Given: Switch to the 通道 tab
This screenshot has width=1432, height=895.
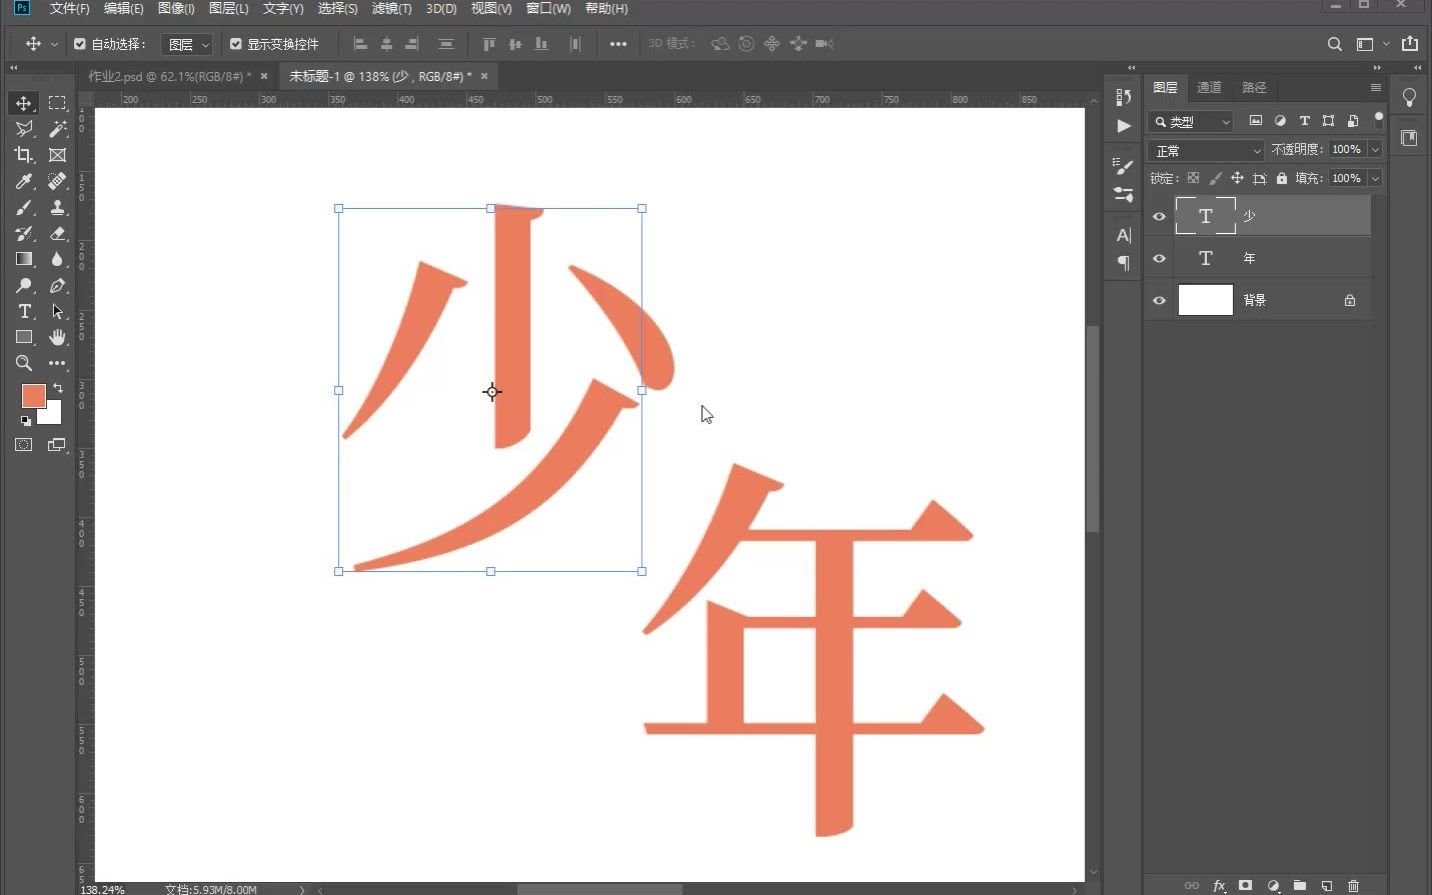Looking at the screenshot, I should 1209,88.
